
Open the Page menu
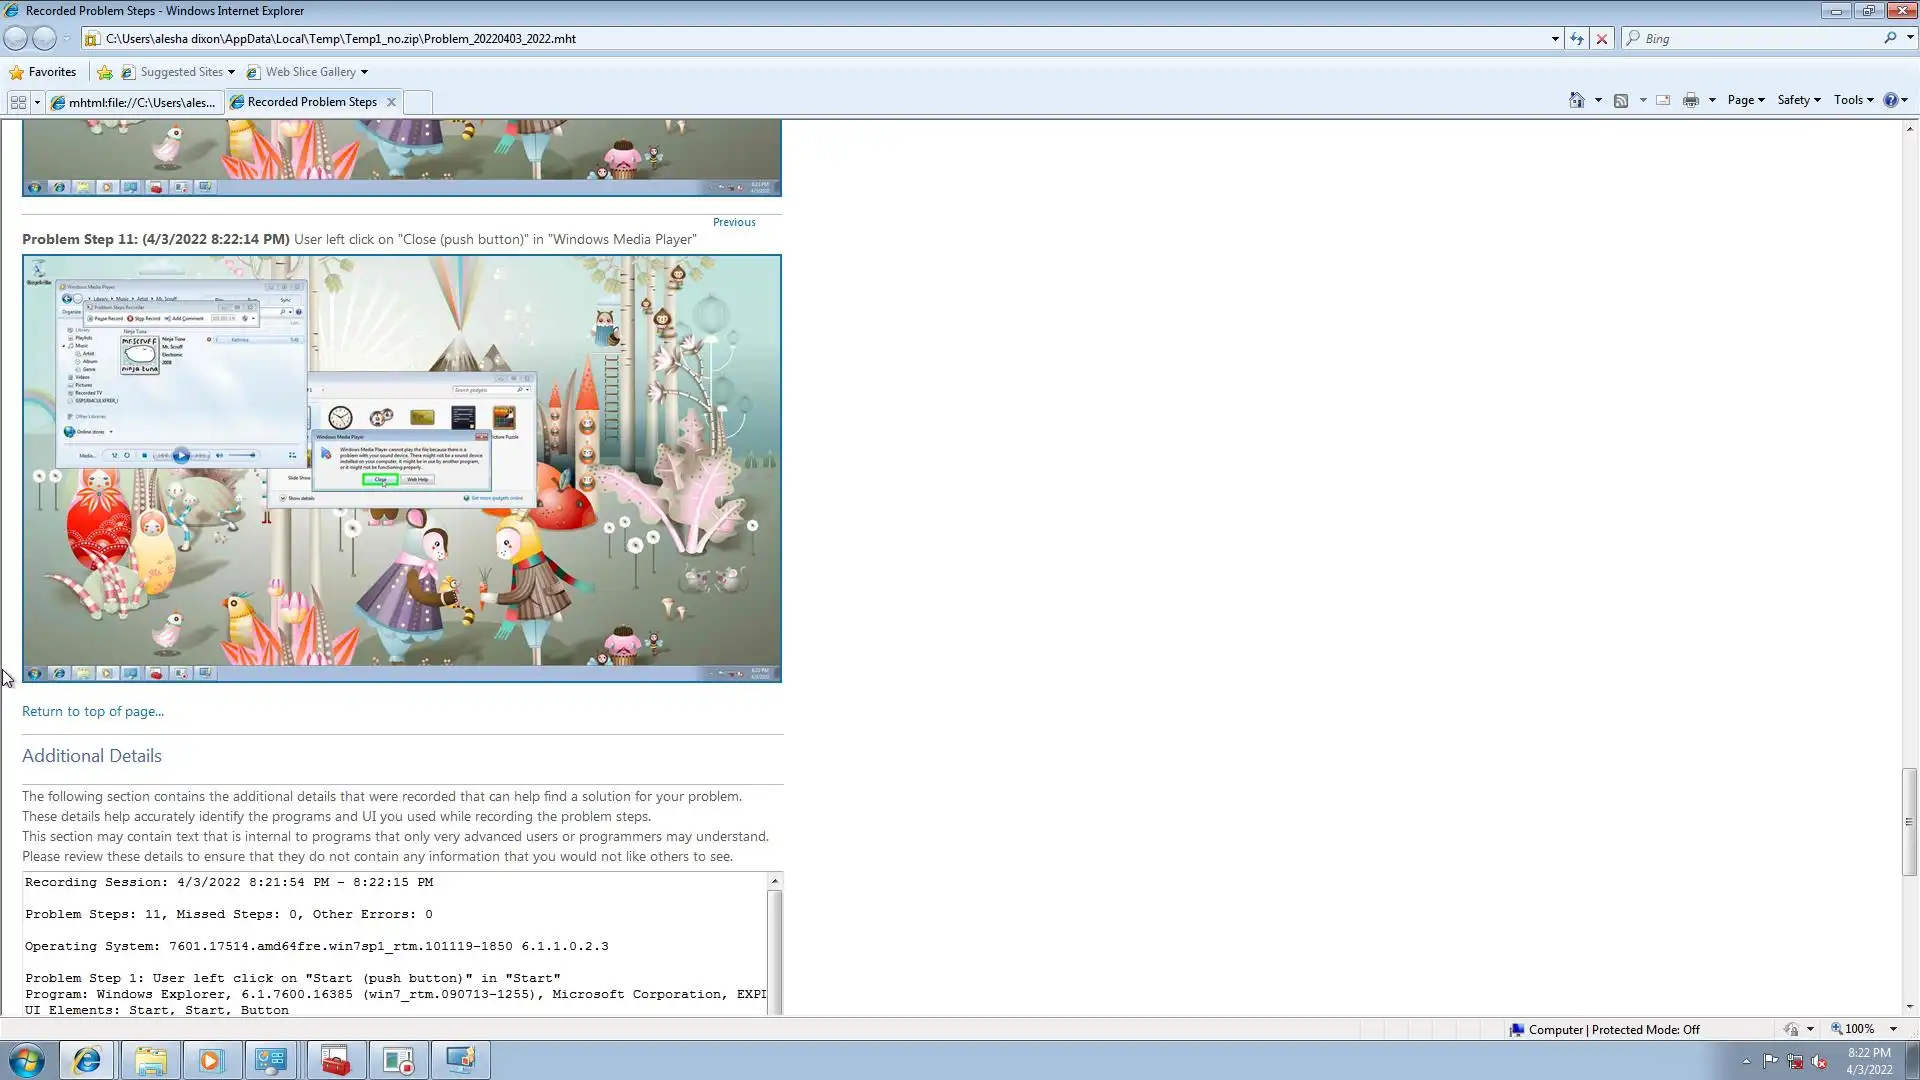coord(1745,100)
